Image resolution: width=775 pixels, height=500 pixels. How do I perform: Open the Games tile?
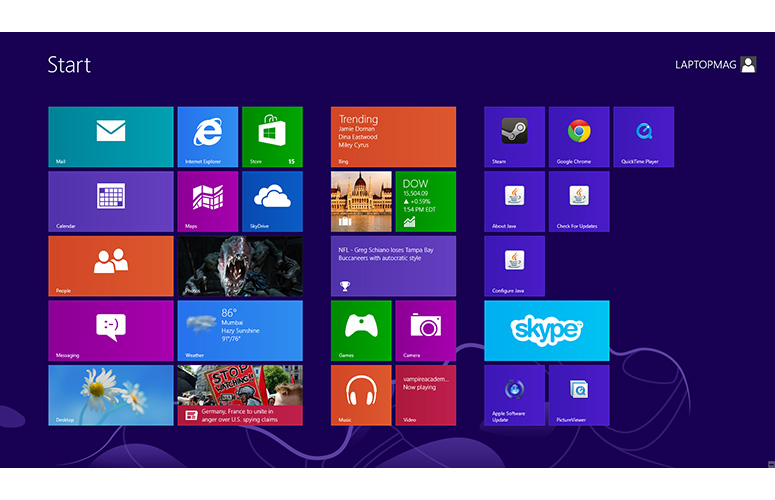[361, 331]
